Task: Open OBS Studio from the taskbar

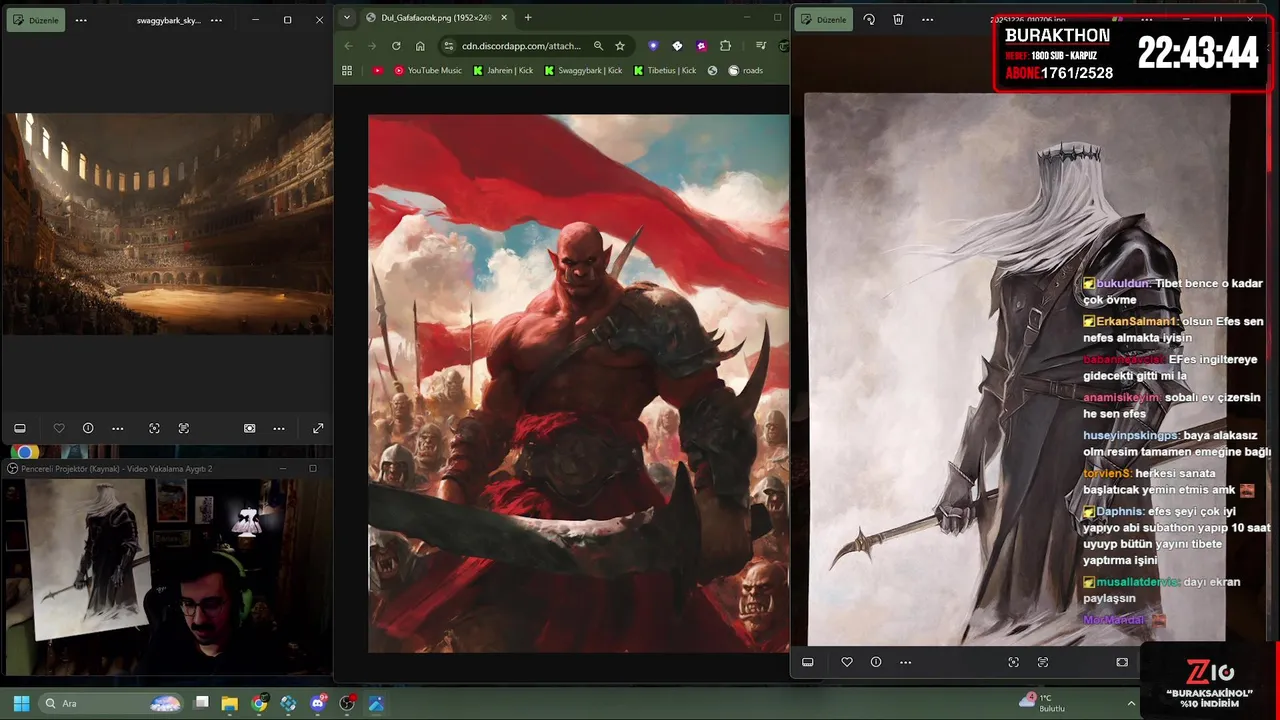Action: pyautogui.click(x=347, y=703)
